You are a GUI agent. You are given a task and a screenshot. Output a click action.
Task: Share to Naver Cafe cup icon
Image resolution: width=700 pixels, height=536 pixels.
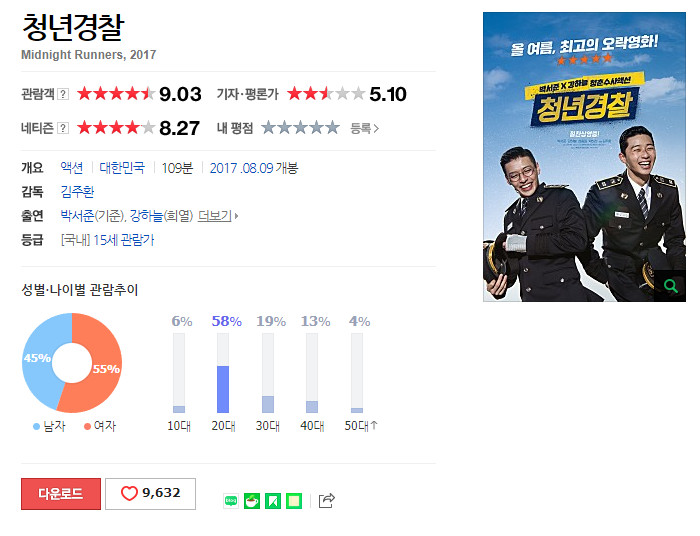click(252, 501)
